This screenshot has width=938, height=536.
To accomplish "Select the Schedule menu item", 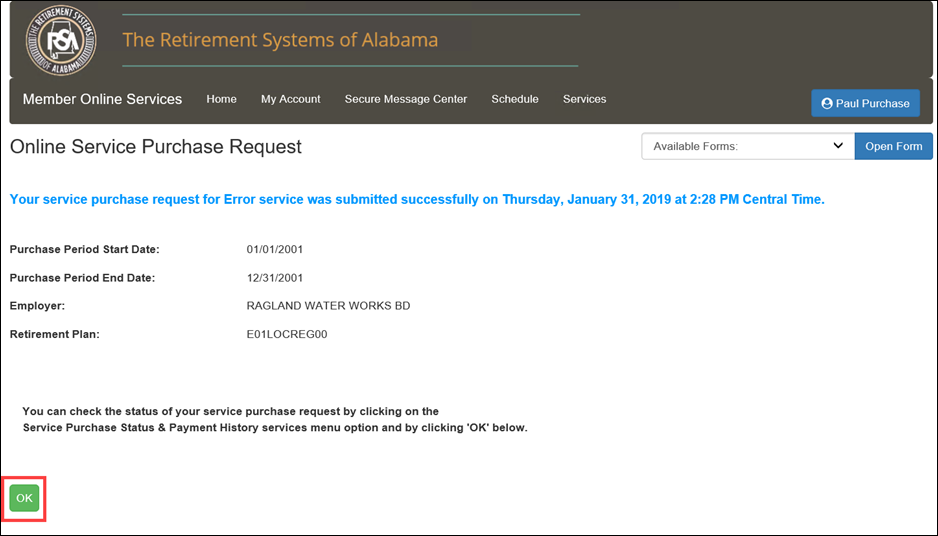I will click(515, 99).
